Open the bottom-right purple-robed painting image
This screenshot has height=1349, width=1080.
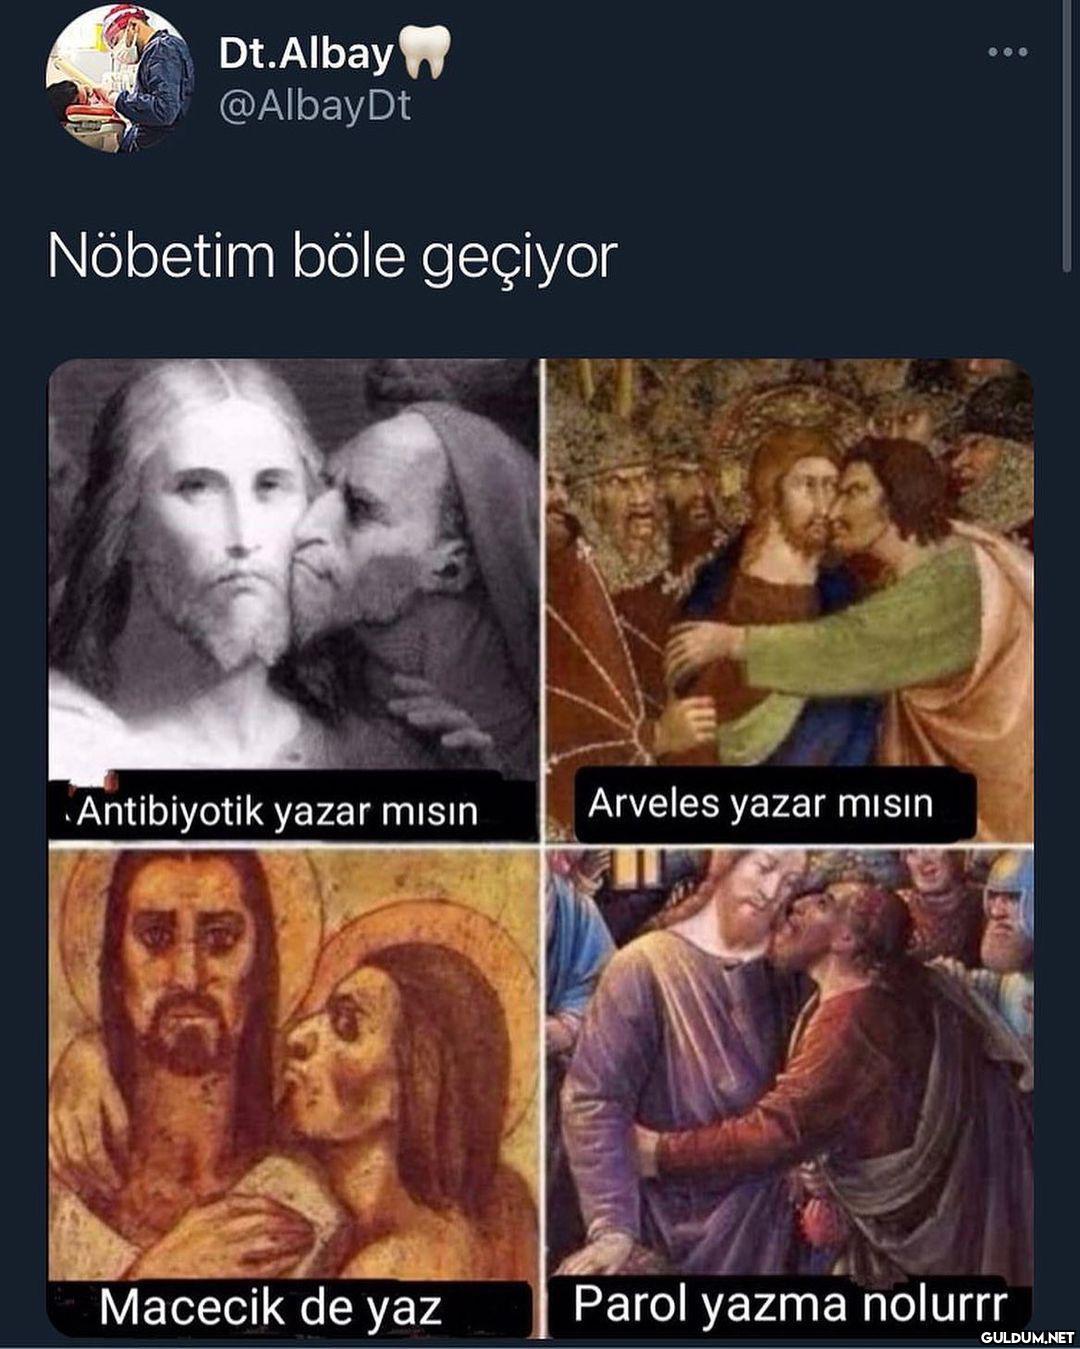point(790,1092)
